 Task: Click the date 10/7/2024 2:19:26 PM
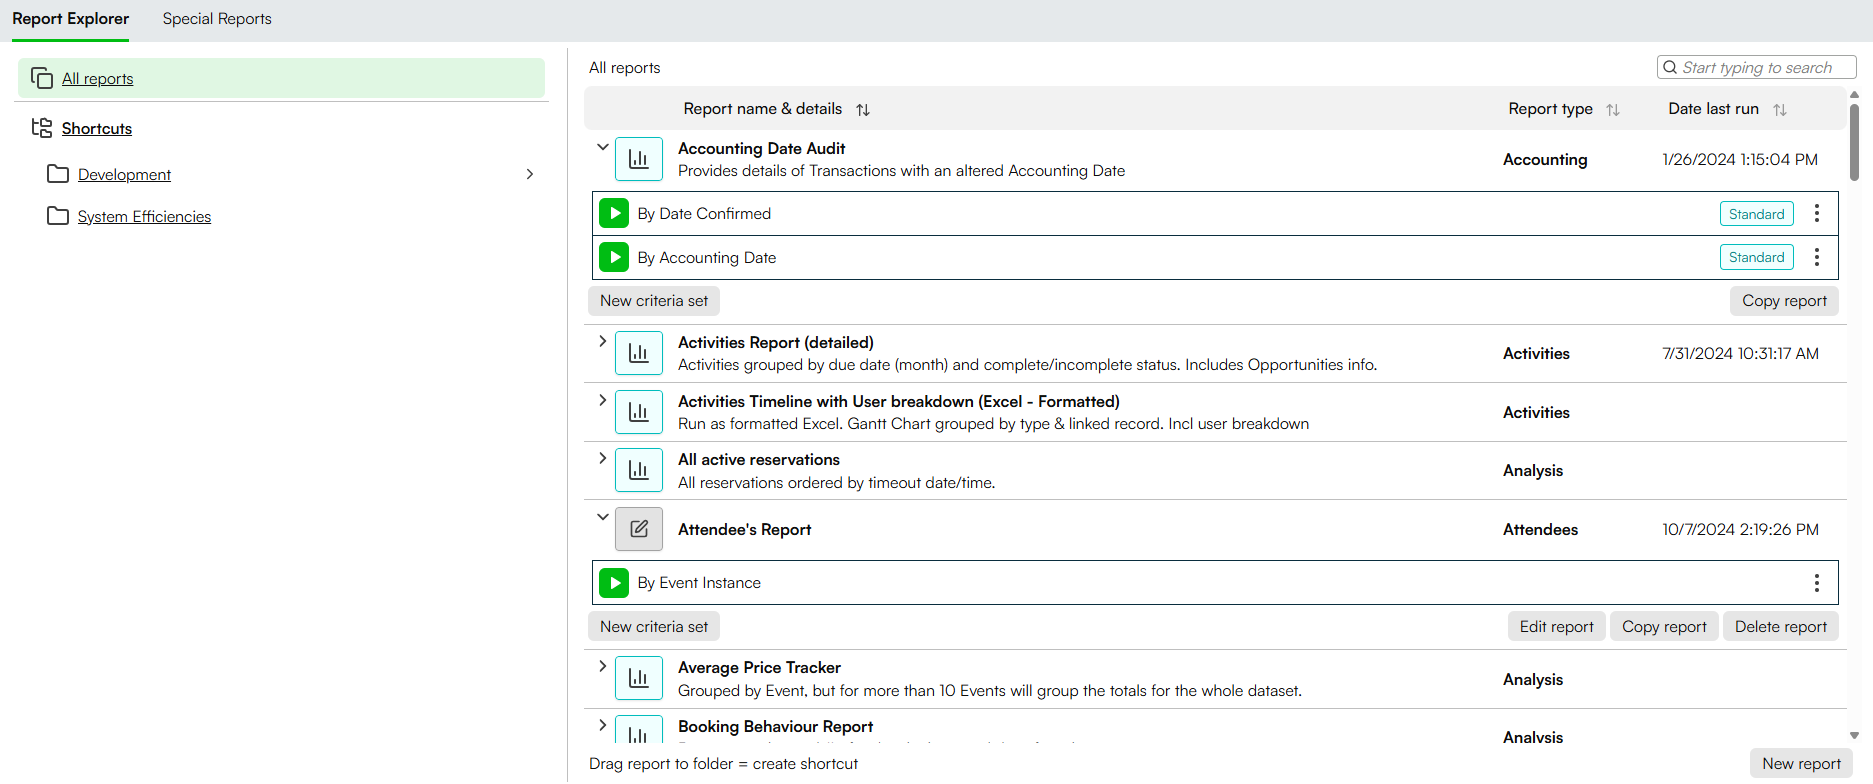tap(1740, 529)
